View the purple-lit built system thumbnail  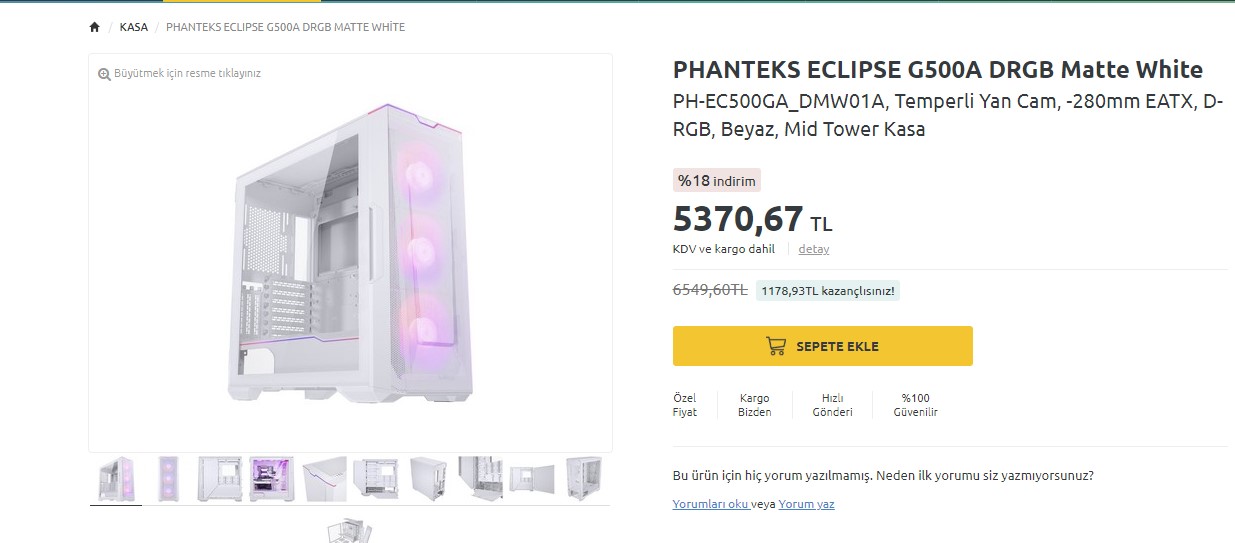pyautogui.click(x=272, y=479)
